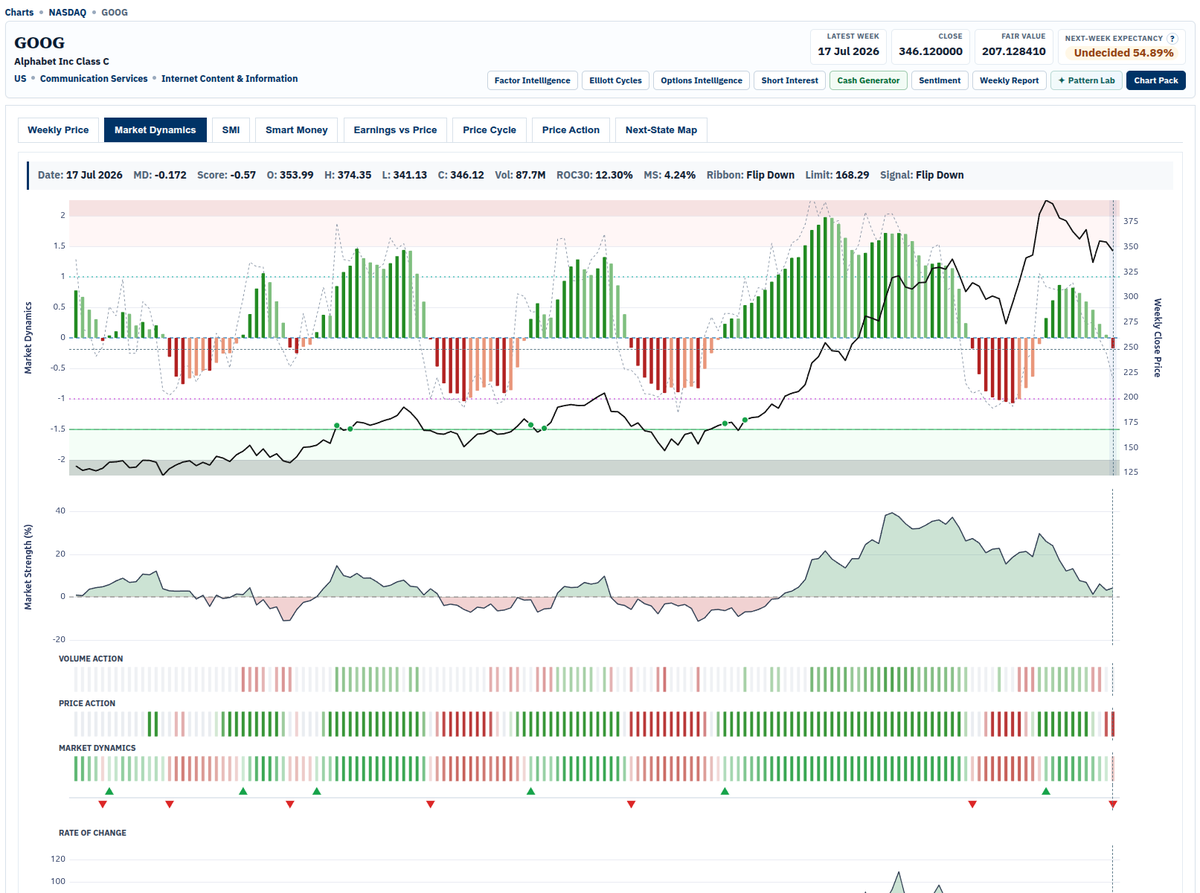
Task: Open the Price Action tab
Action: click(571, 130)
